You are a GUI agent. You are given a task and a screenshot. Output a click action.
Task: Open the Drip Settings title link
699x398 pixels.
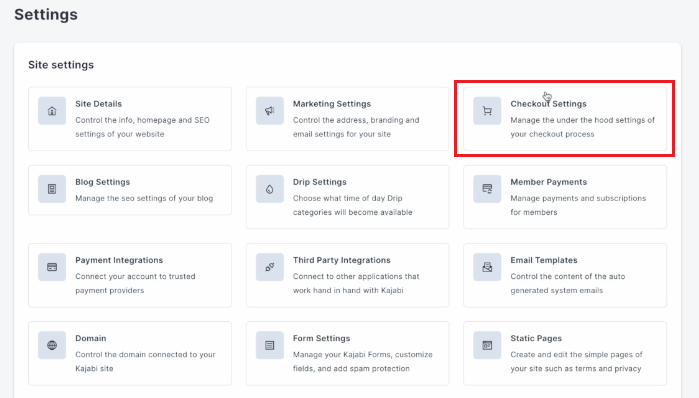coord(320,182)
